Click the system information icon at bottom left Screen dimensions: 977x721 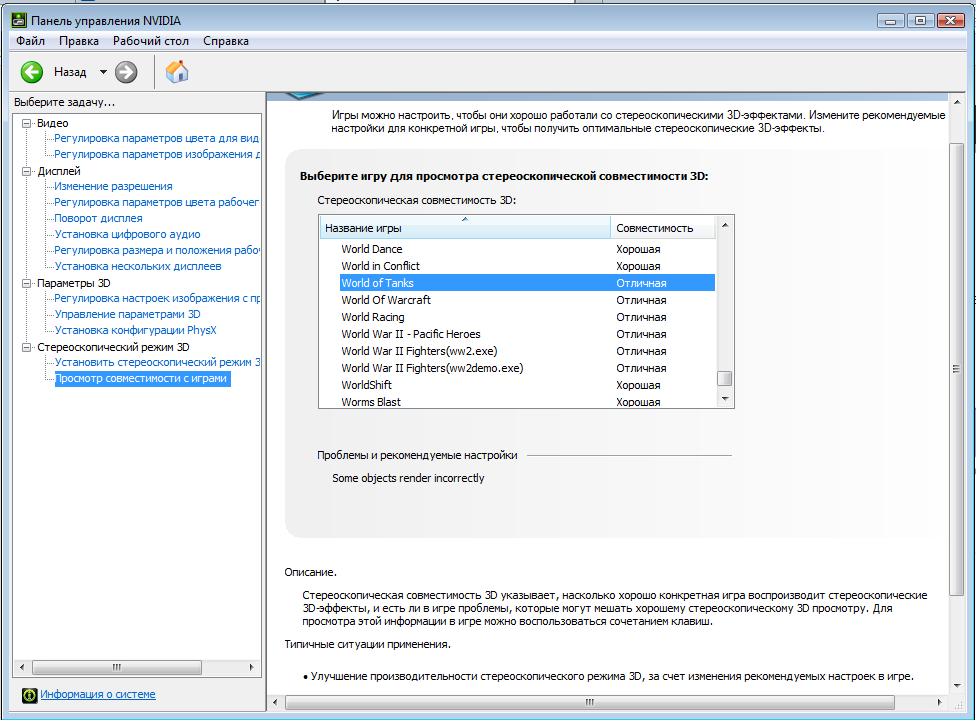[29, 695]
